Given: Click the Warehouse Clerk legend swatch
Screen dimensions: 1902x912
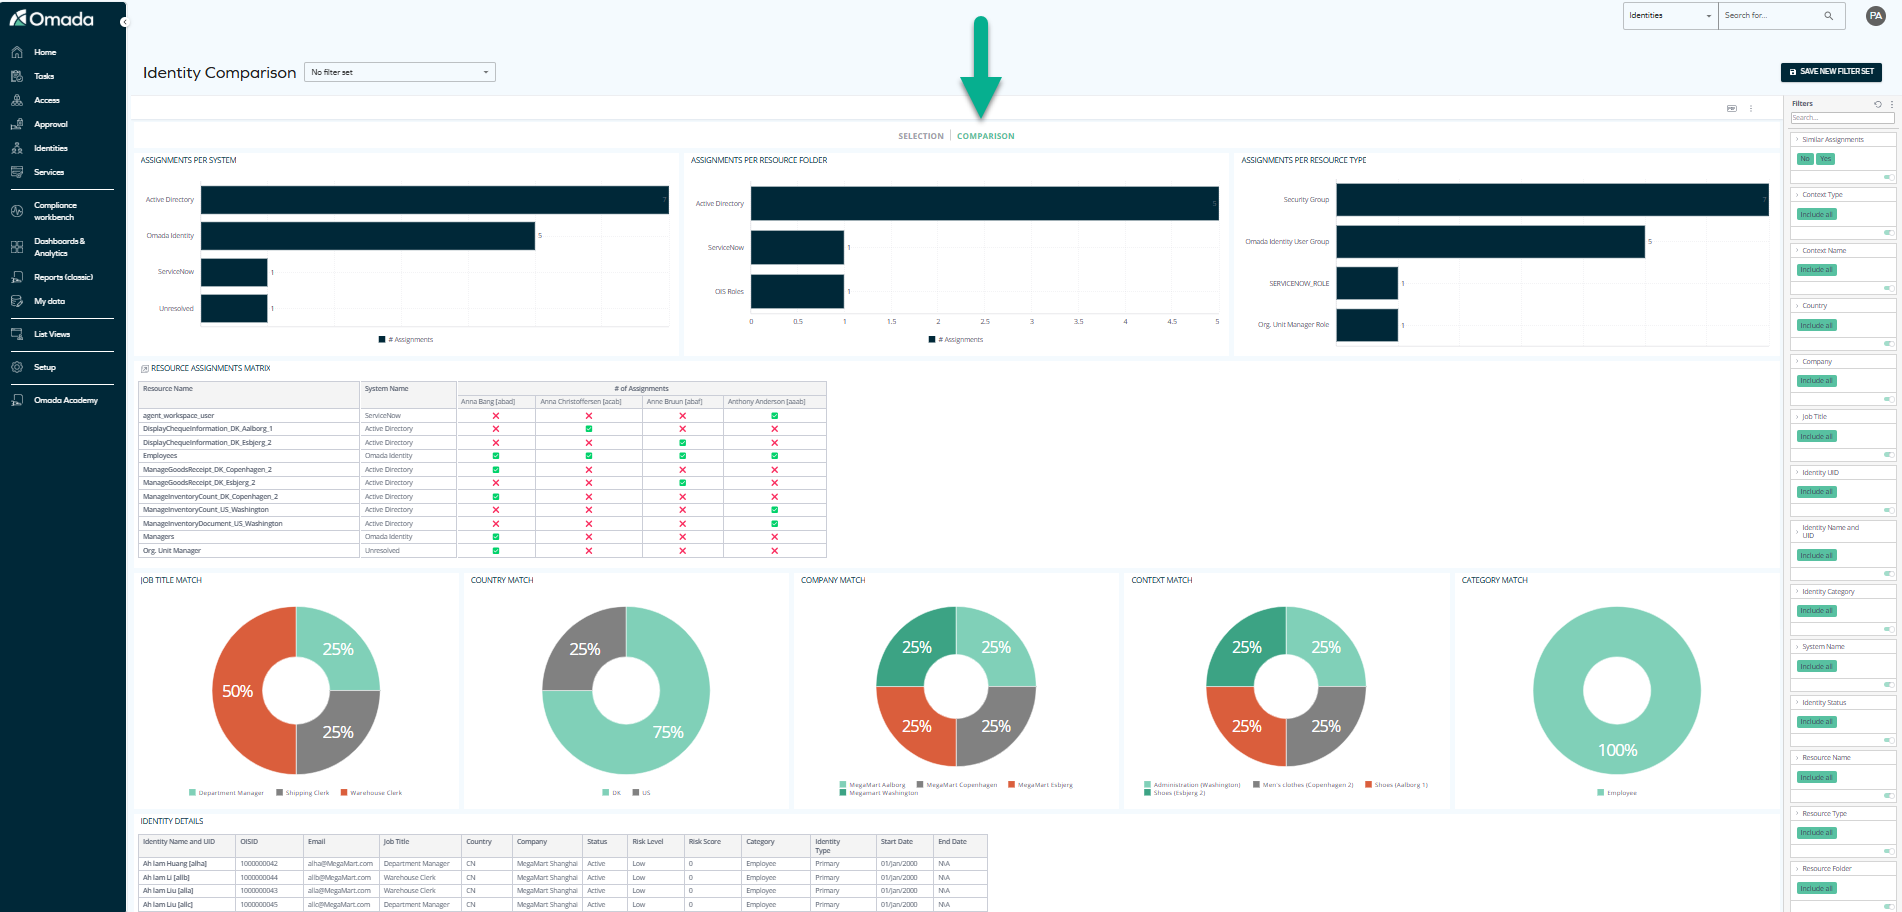Looking at the screenshot, I should point(344,793).
